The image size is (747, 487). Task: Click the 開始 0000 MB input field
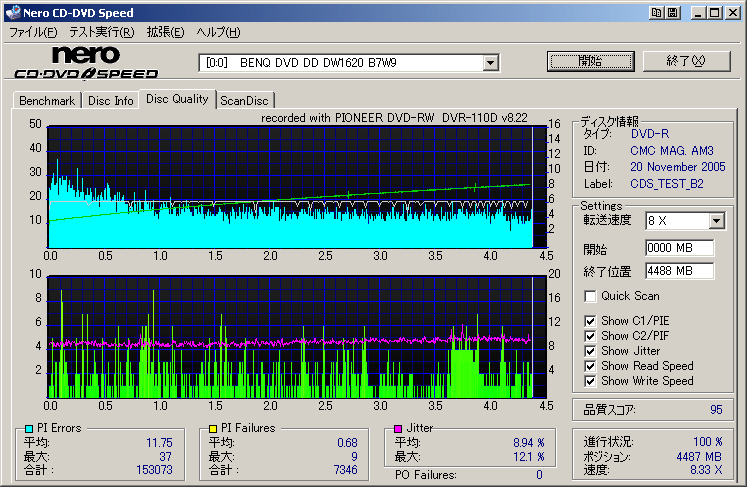(x=679, y=248)
